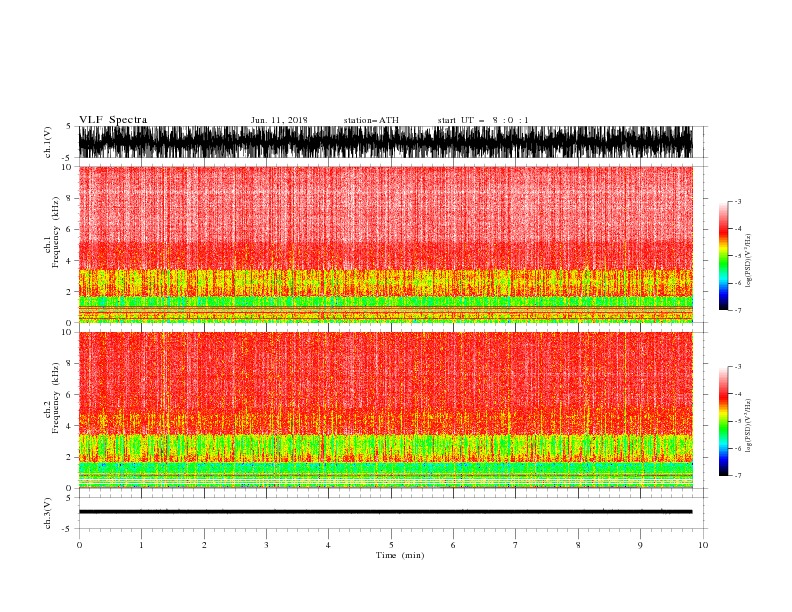Click the ch.2 color bar "log(PSD)(V²/Hz)" label
Viewport: 792px width, 612px height.
pyautogui.click(x=748, y=426)
